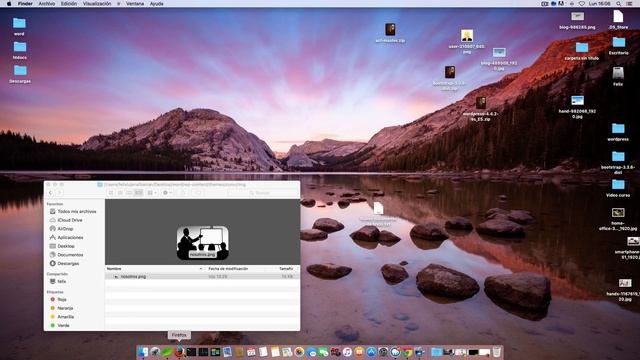Open the Photos app from the Dock
Viewport: 640px width, 360px height.
tap(299, 352)
